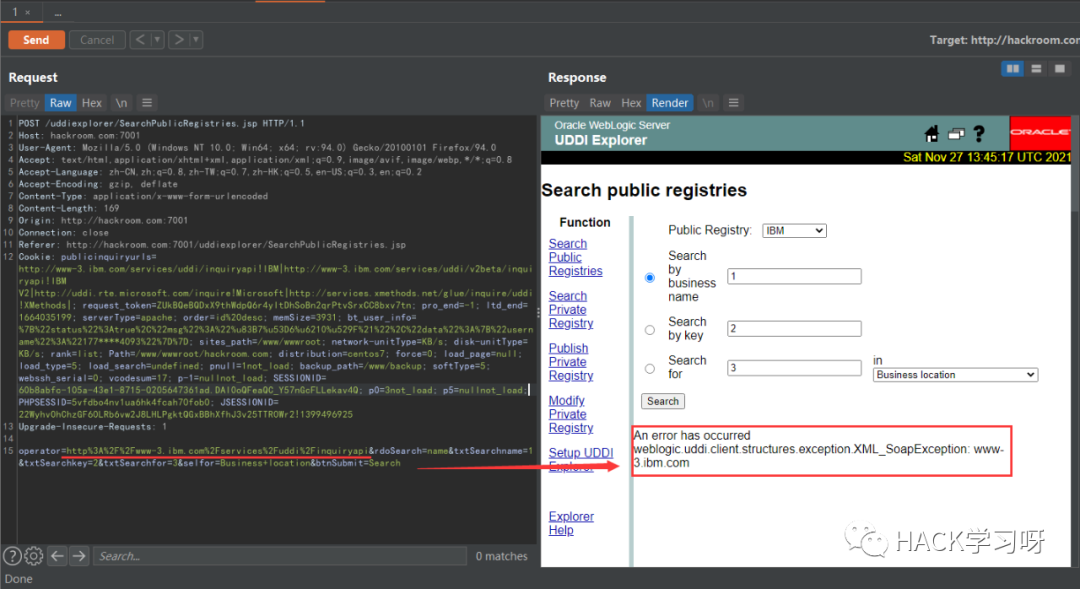Click the Upgrade-Insecure-Requests header line
The width and height of the screenshot is (1080, 589).
click(92, 426)
